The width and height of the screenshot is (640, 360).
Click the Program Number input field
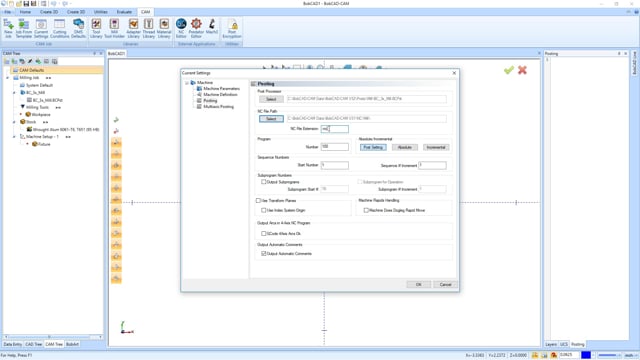click(335, 147)
